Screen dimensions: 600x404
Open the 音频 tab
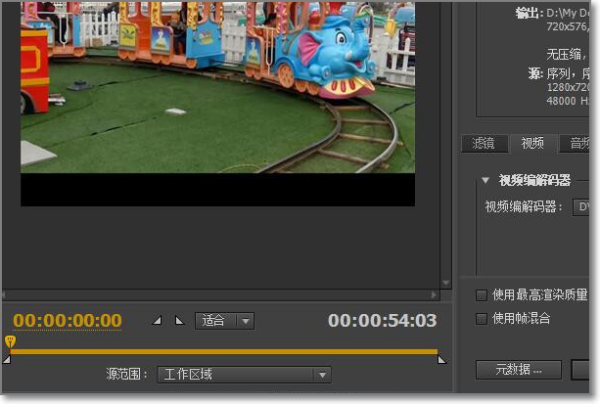(577, 143)
